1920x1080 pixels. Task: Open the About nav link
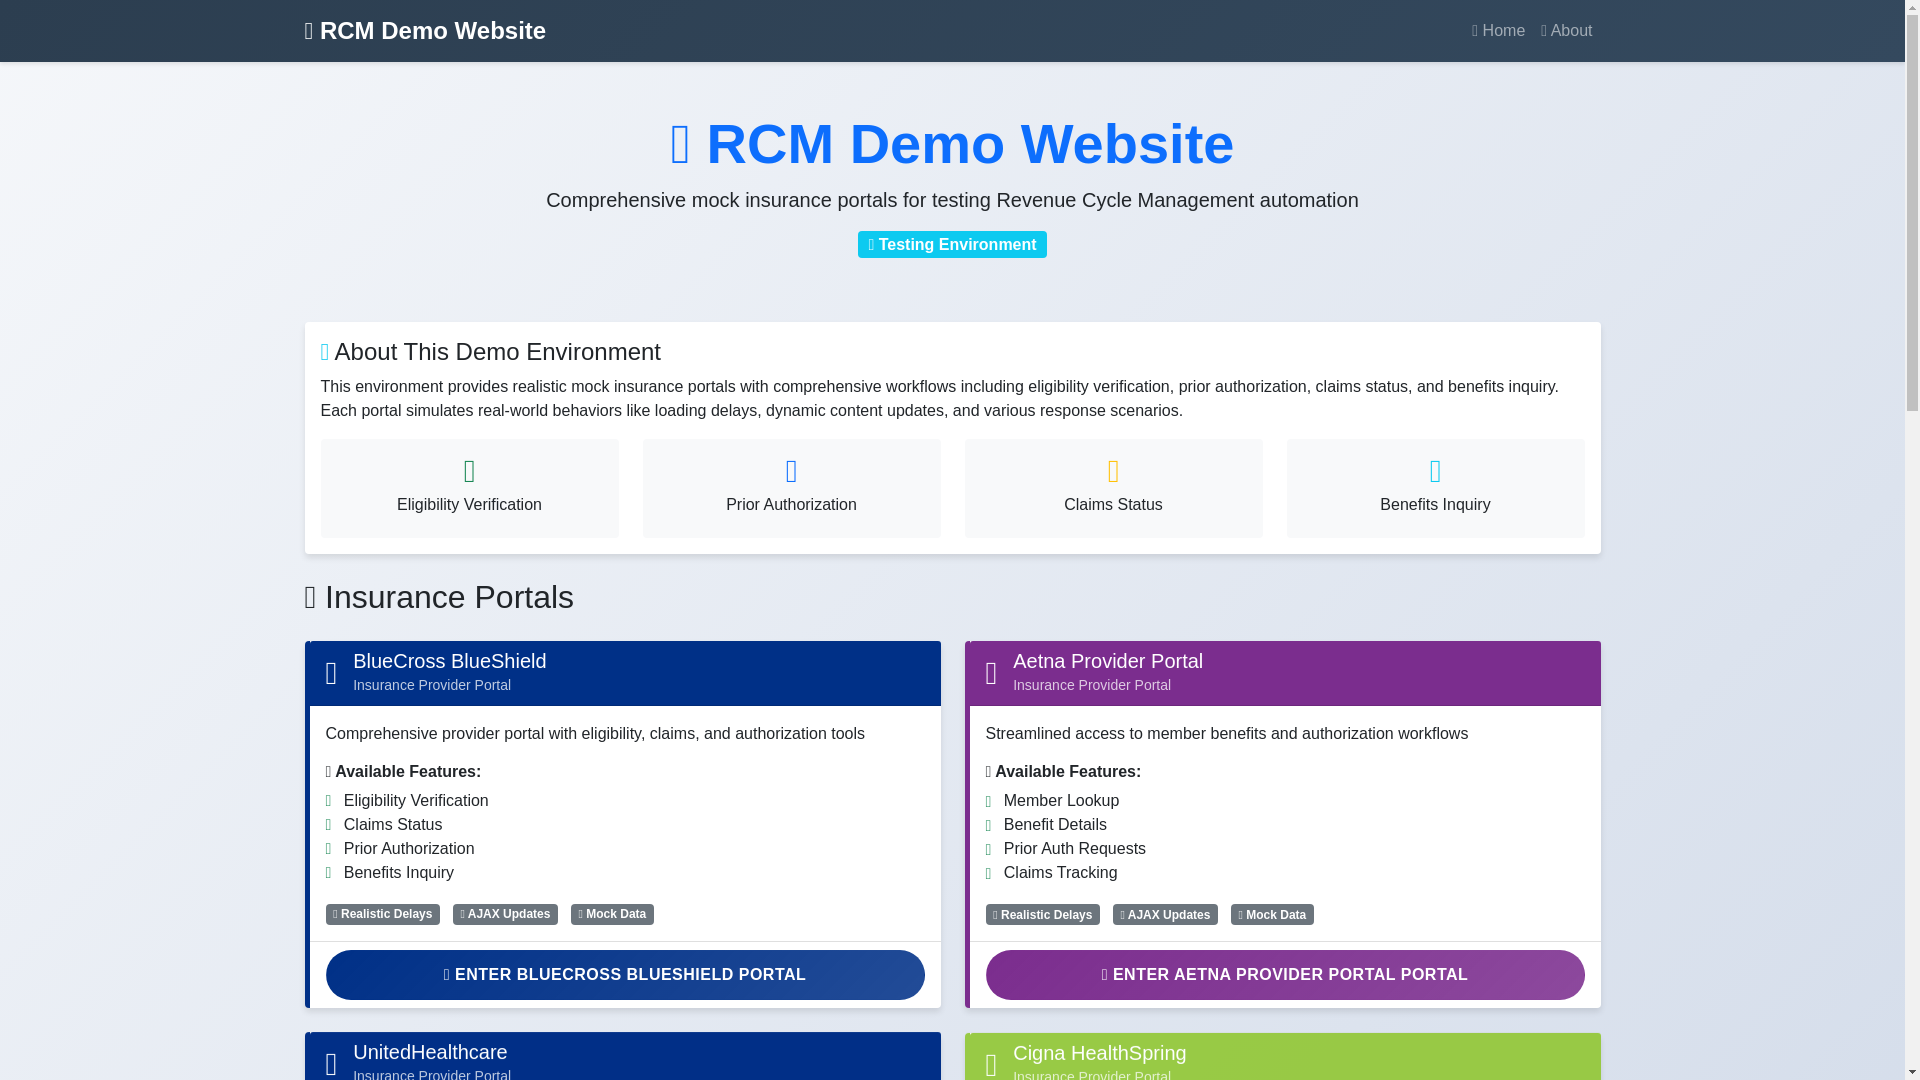(x=1566, y=31)
